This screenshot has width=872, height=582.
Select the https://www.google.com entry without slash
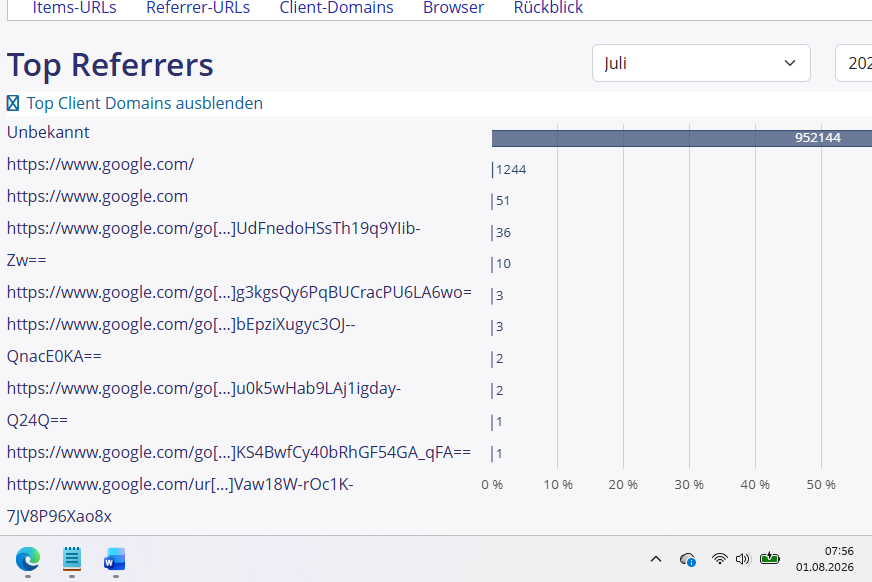(x=97, y=196)
